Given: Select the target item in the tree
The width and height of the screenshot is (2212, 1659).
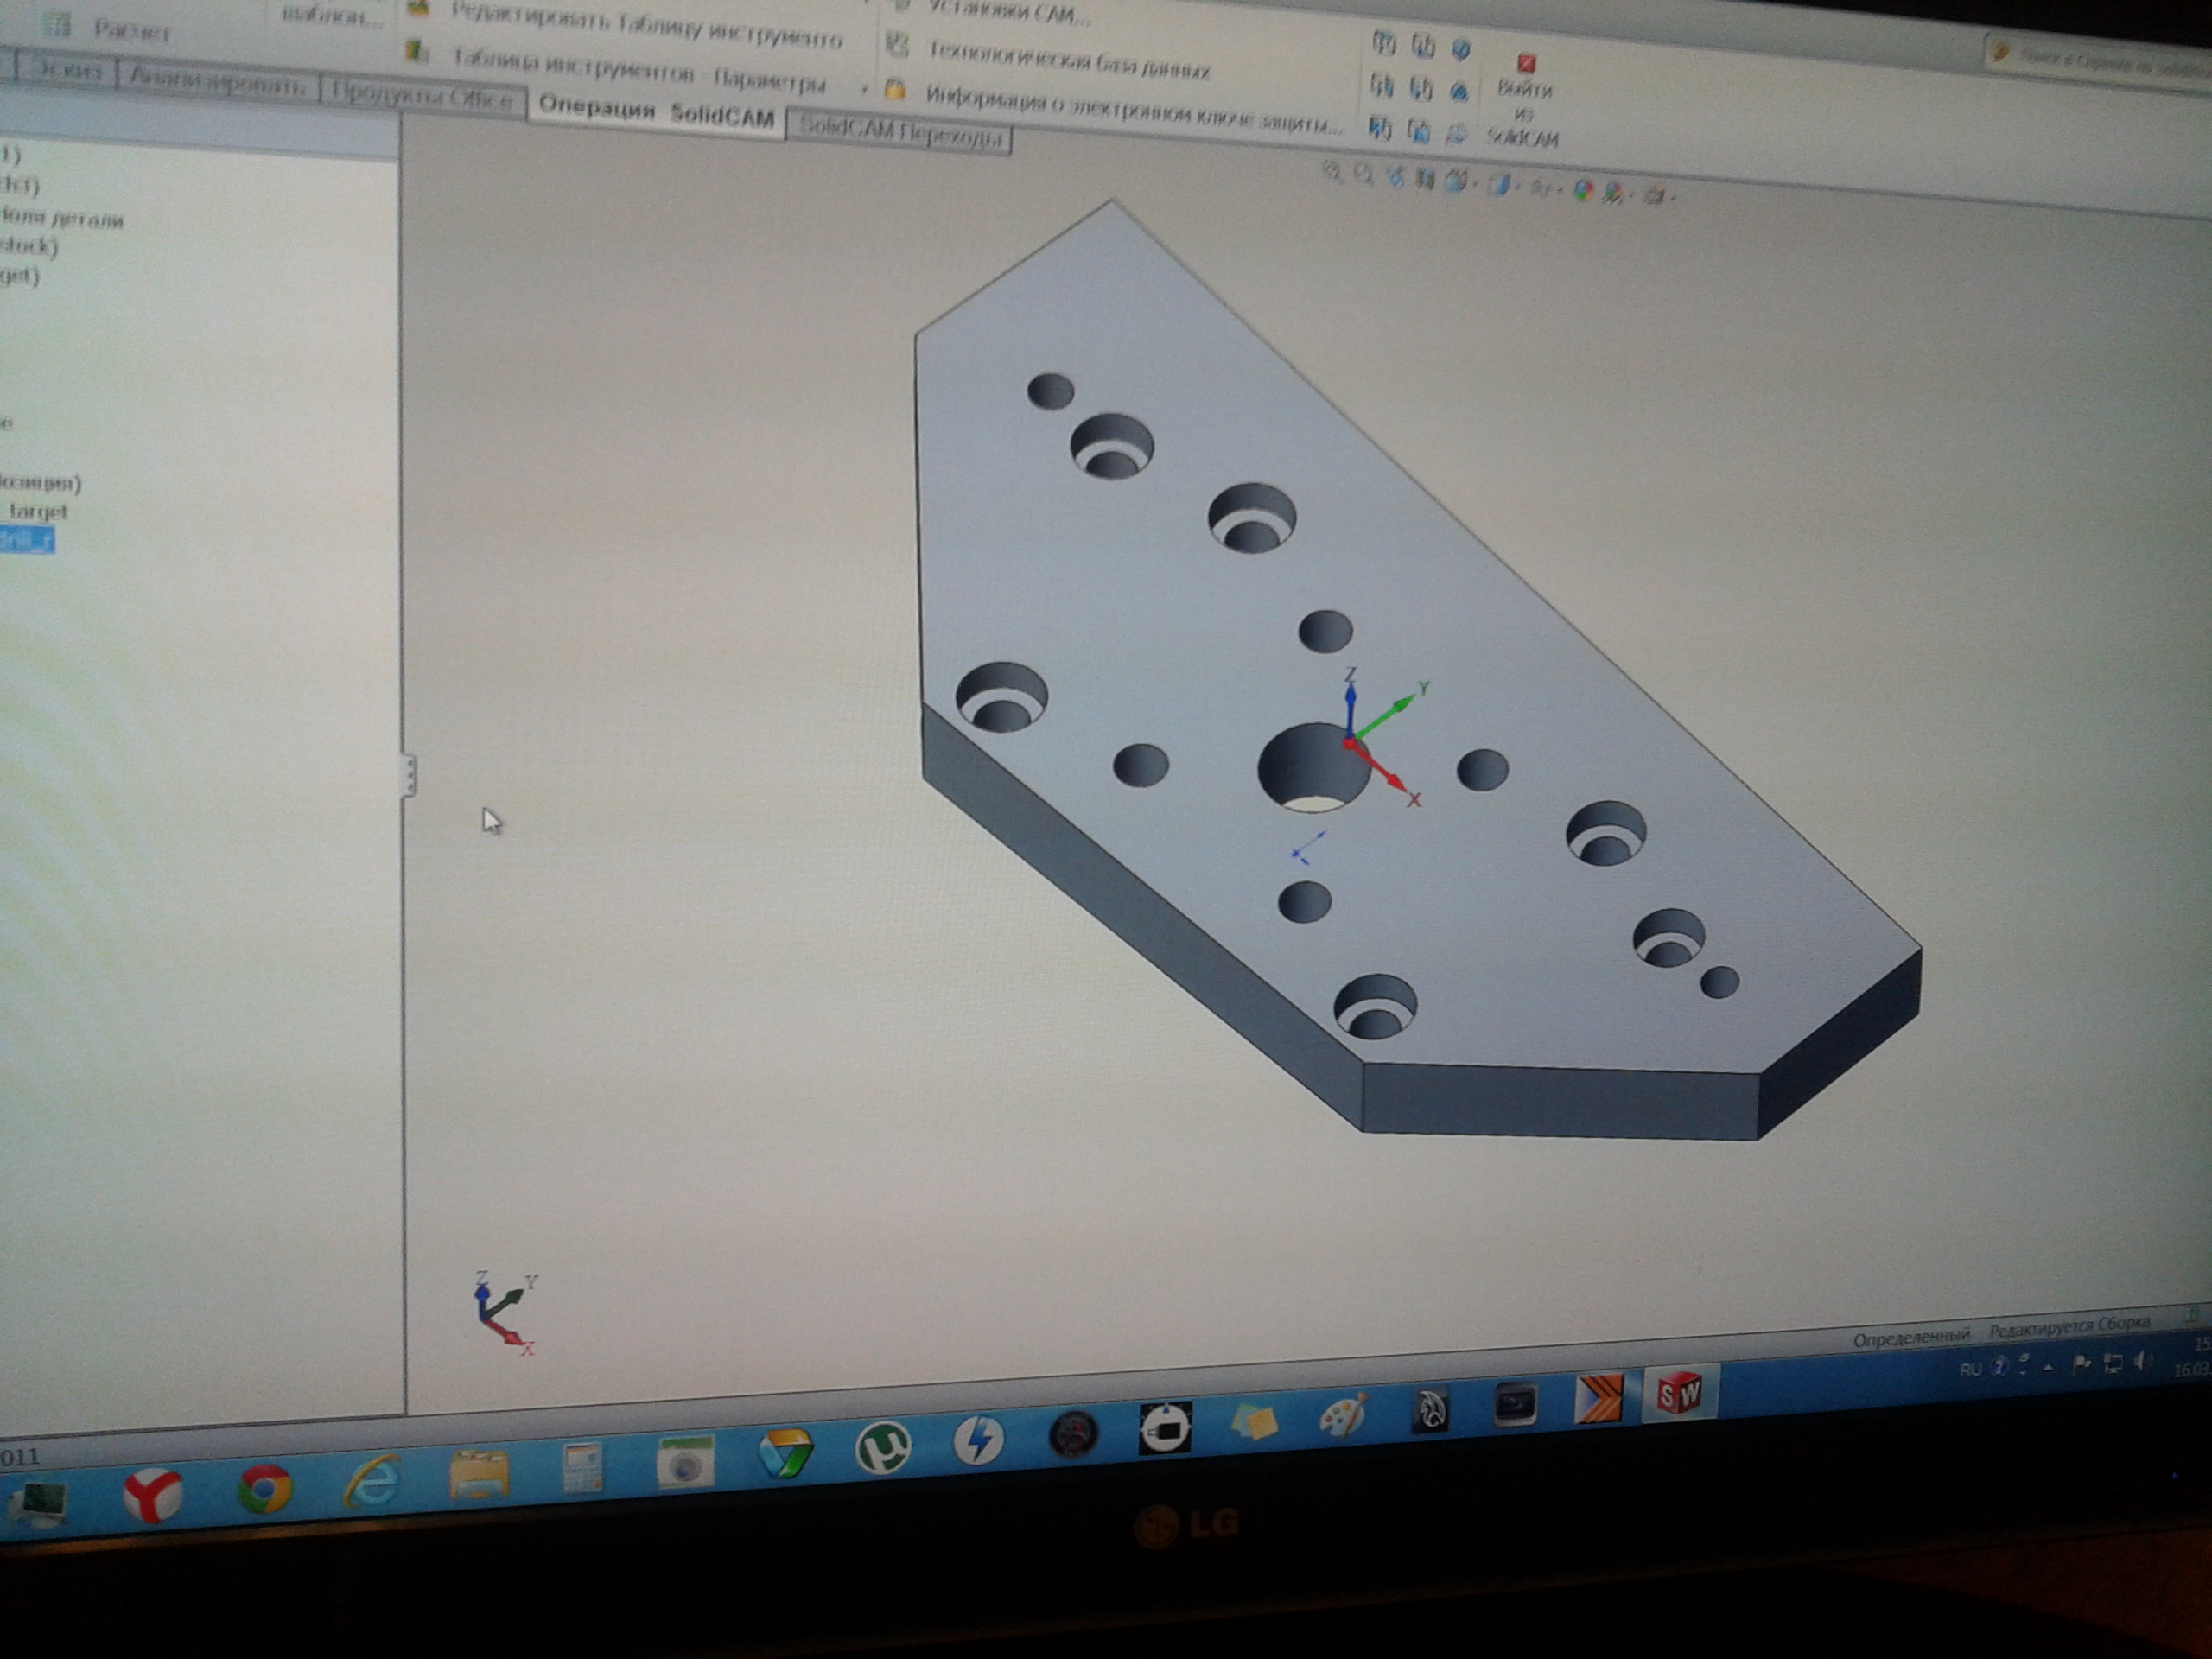Looking at the screenshot, I should coord(36,511).
